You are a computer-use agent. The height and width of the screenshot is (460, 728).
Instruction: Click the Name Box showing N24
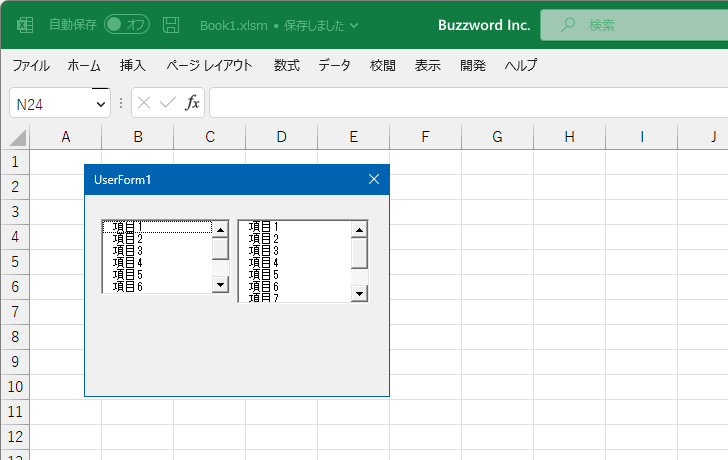pyautogui.click(x=52, y=104)
